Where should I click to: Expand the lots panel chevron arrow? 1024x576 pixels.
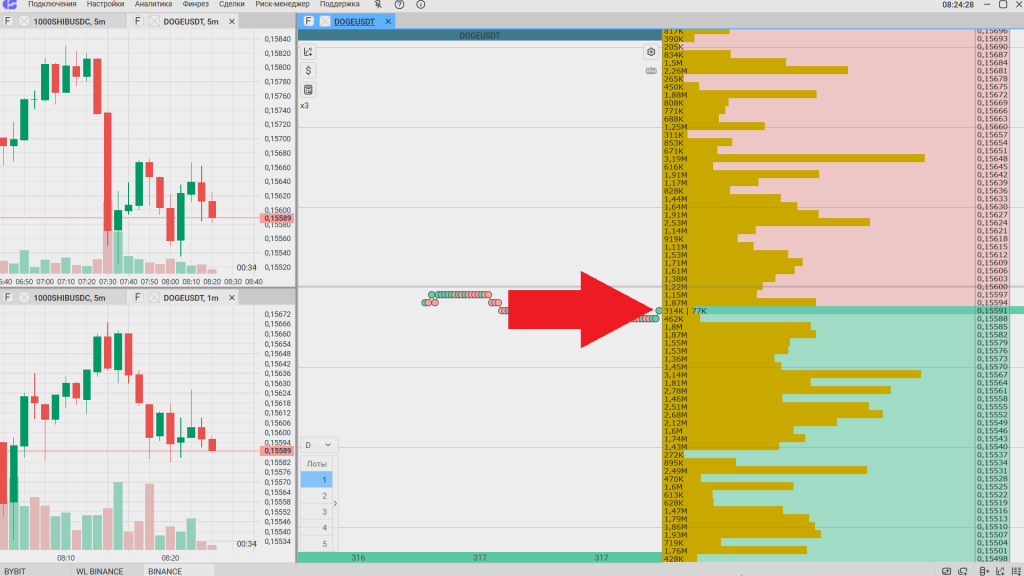[336, 503]
